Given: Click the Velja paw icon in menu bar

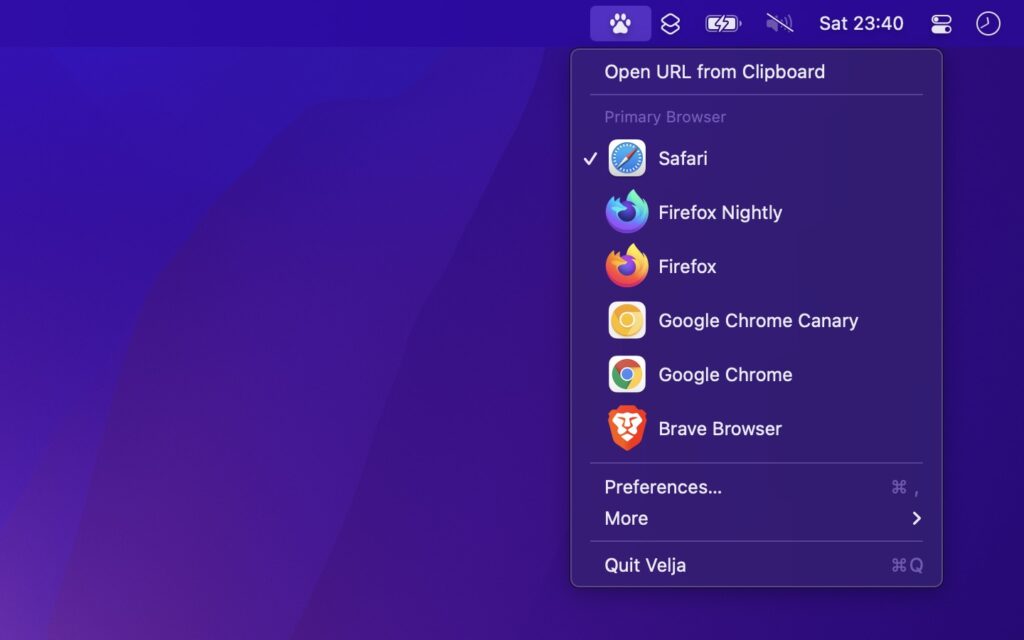Looking at the screenshot, I should [x=620, y=24].
